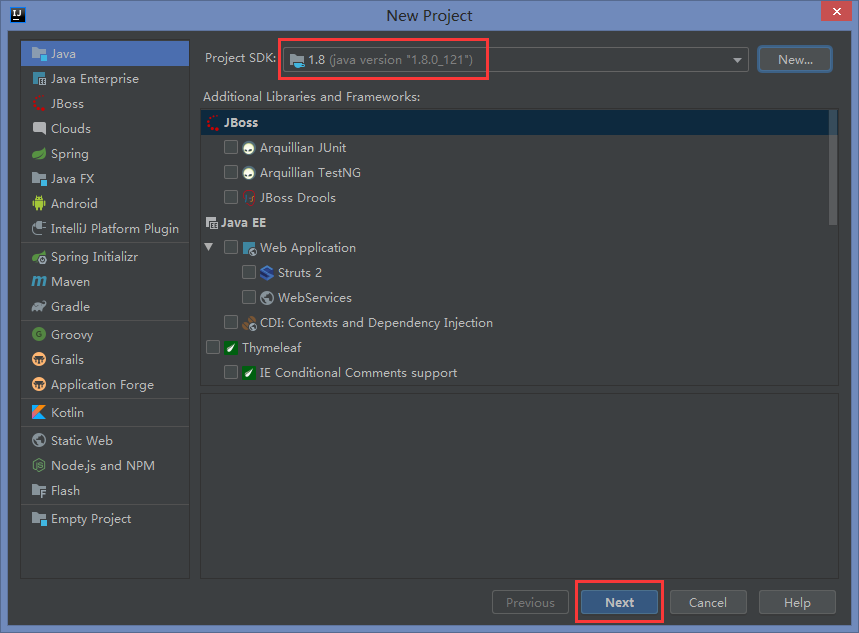This screenshot has height=633, width=859.
Task: Select Node.js and NPM project type
Action: (x=85, y=465)
